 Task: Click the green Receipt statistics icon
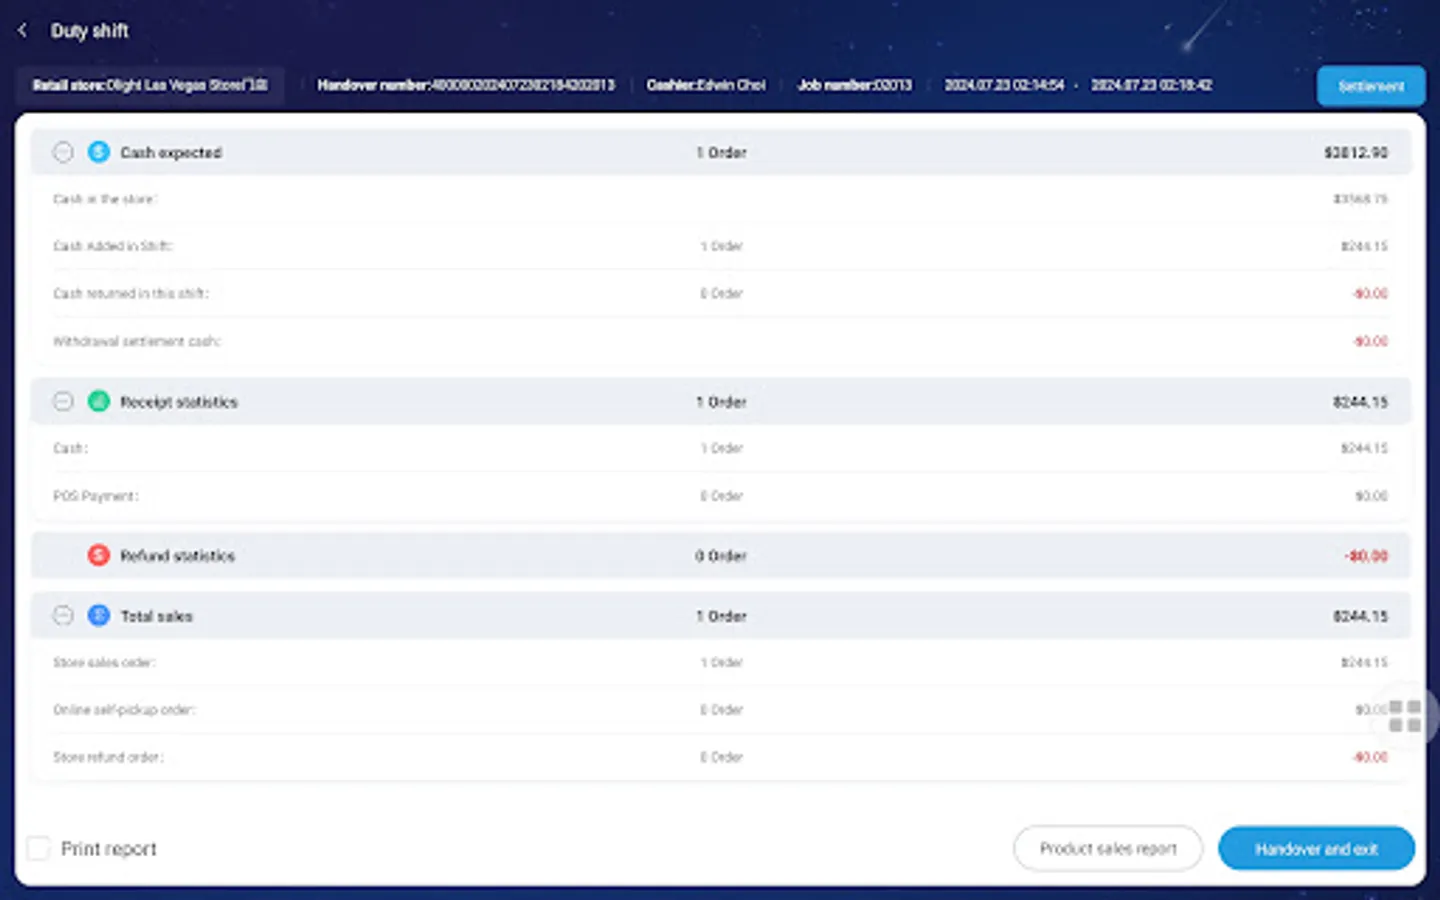[x=98, y=401]
